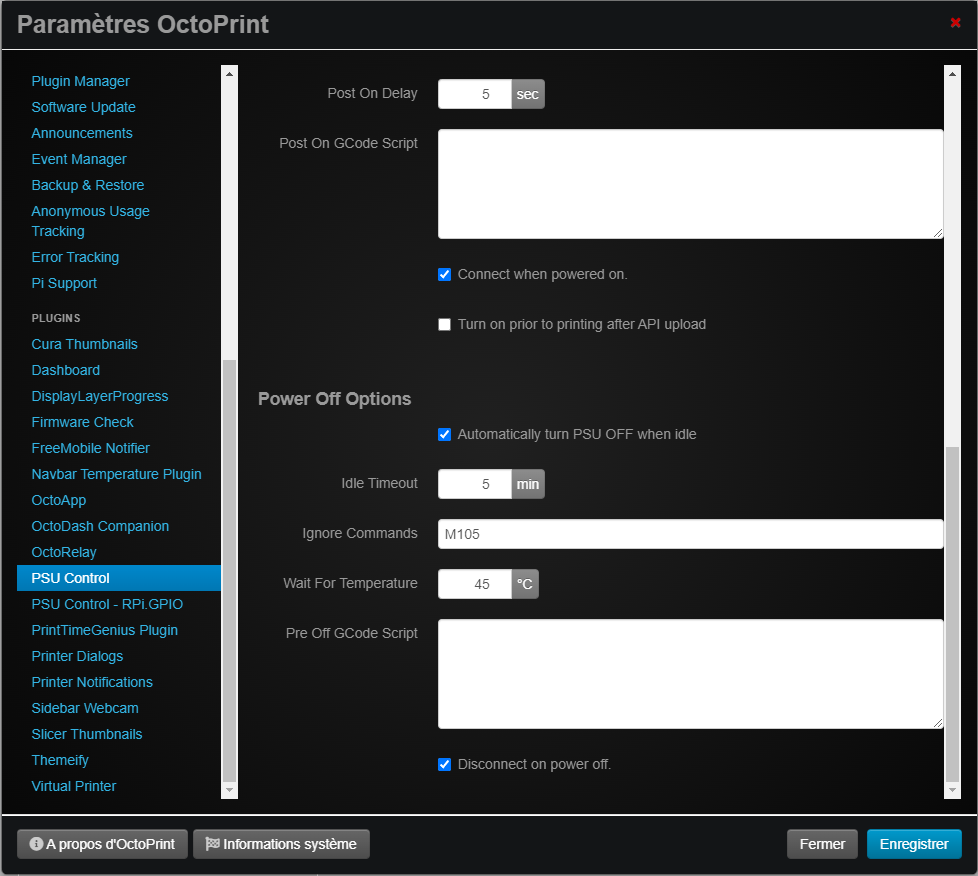Open Navbar Temperature Plugin settings
Image resolution: width=978 pixels, height=876 pixels.
117,474
